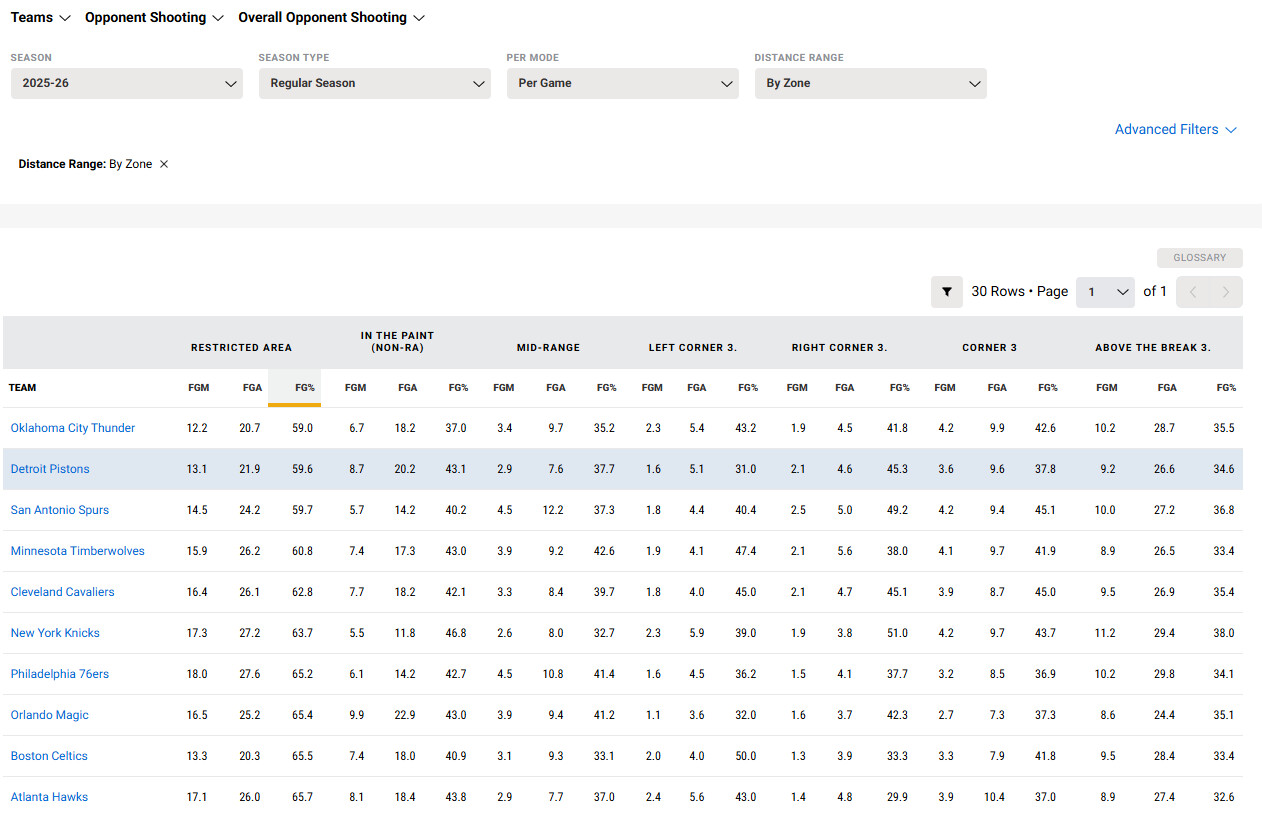Screen dimensions: 1262x814
Task: Sort by Corner 3 FGM column
Action: coord(945,388)
